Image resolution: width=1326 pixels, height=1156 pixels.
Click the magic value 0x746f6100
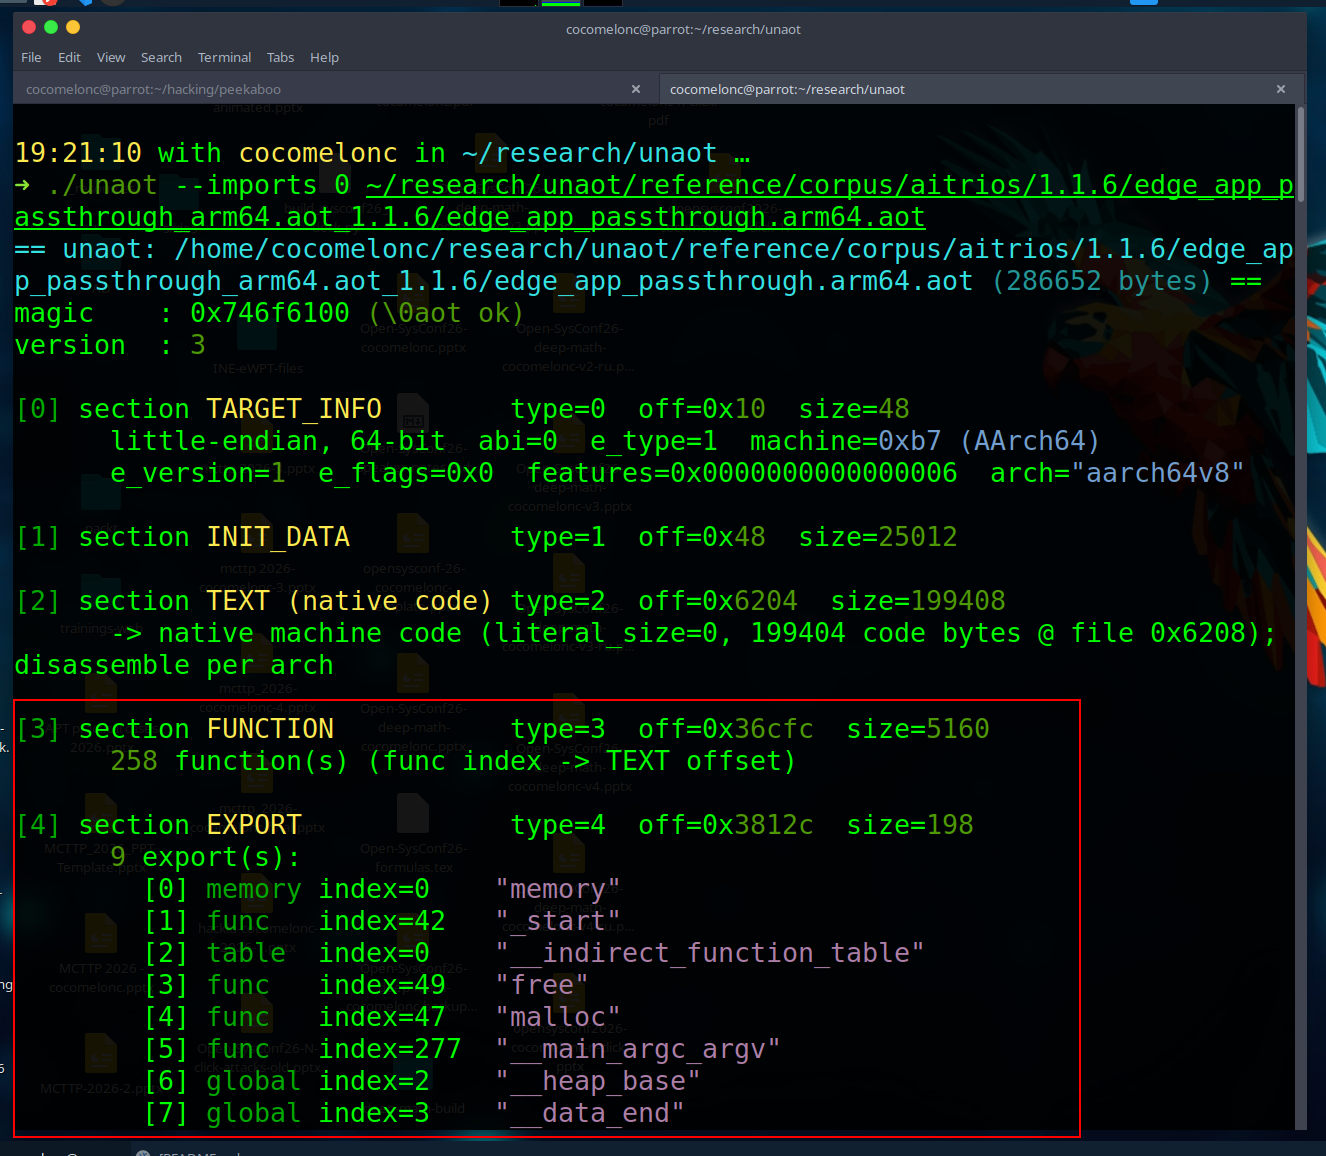(270, 313)
